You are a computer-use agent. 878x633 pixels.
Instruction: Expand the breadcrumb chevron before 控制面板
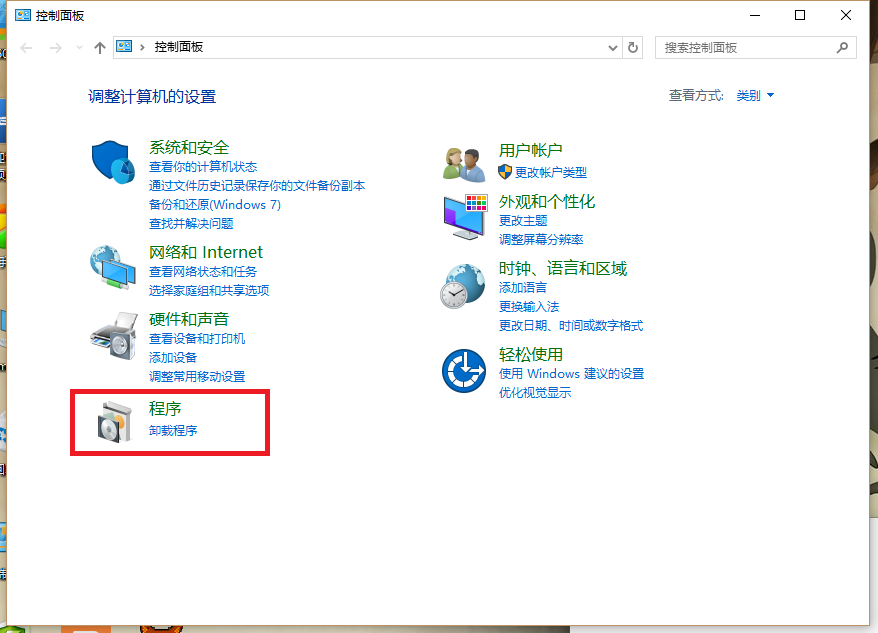pos(142,48)
